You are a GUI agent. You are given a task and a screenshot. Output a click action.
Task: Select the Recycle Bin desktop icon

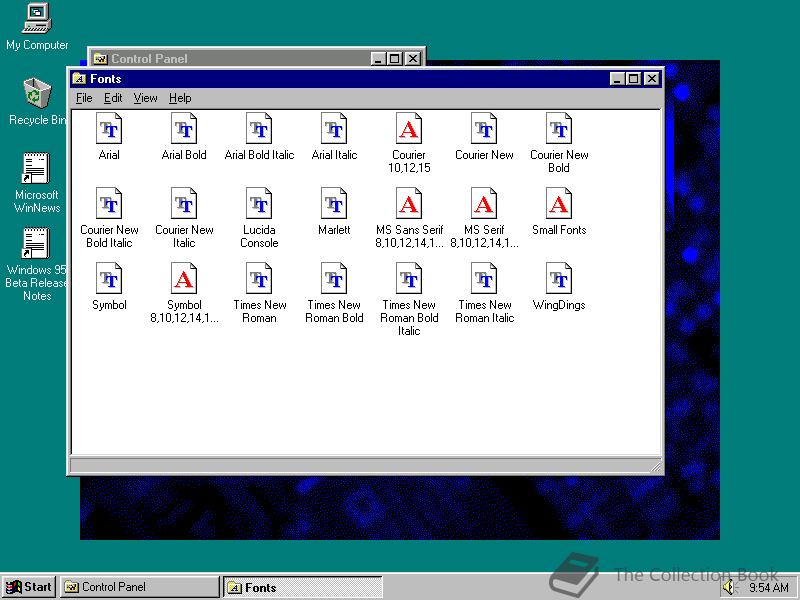37,94
